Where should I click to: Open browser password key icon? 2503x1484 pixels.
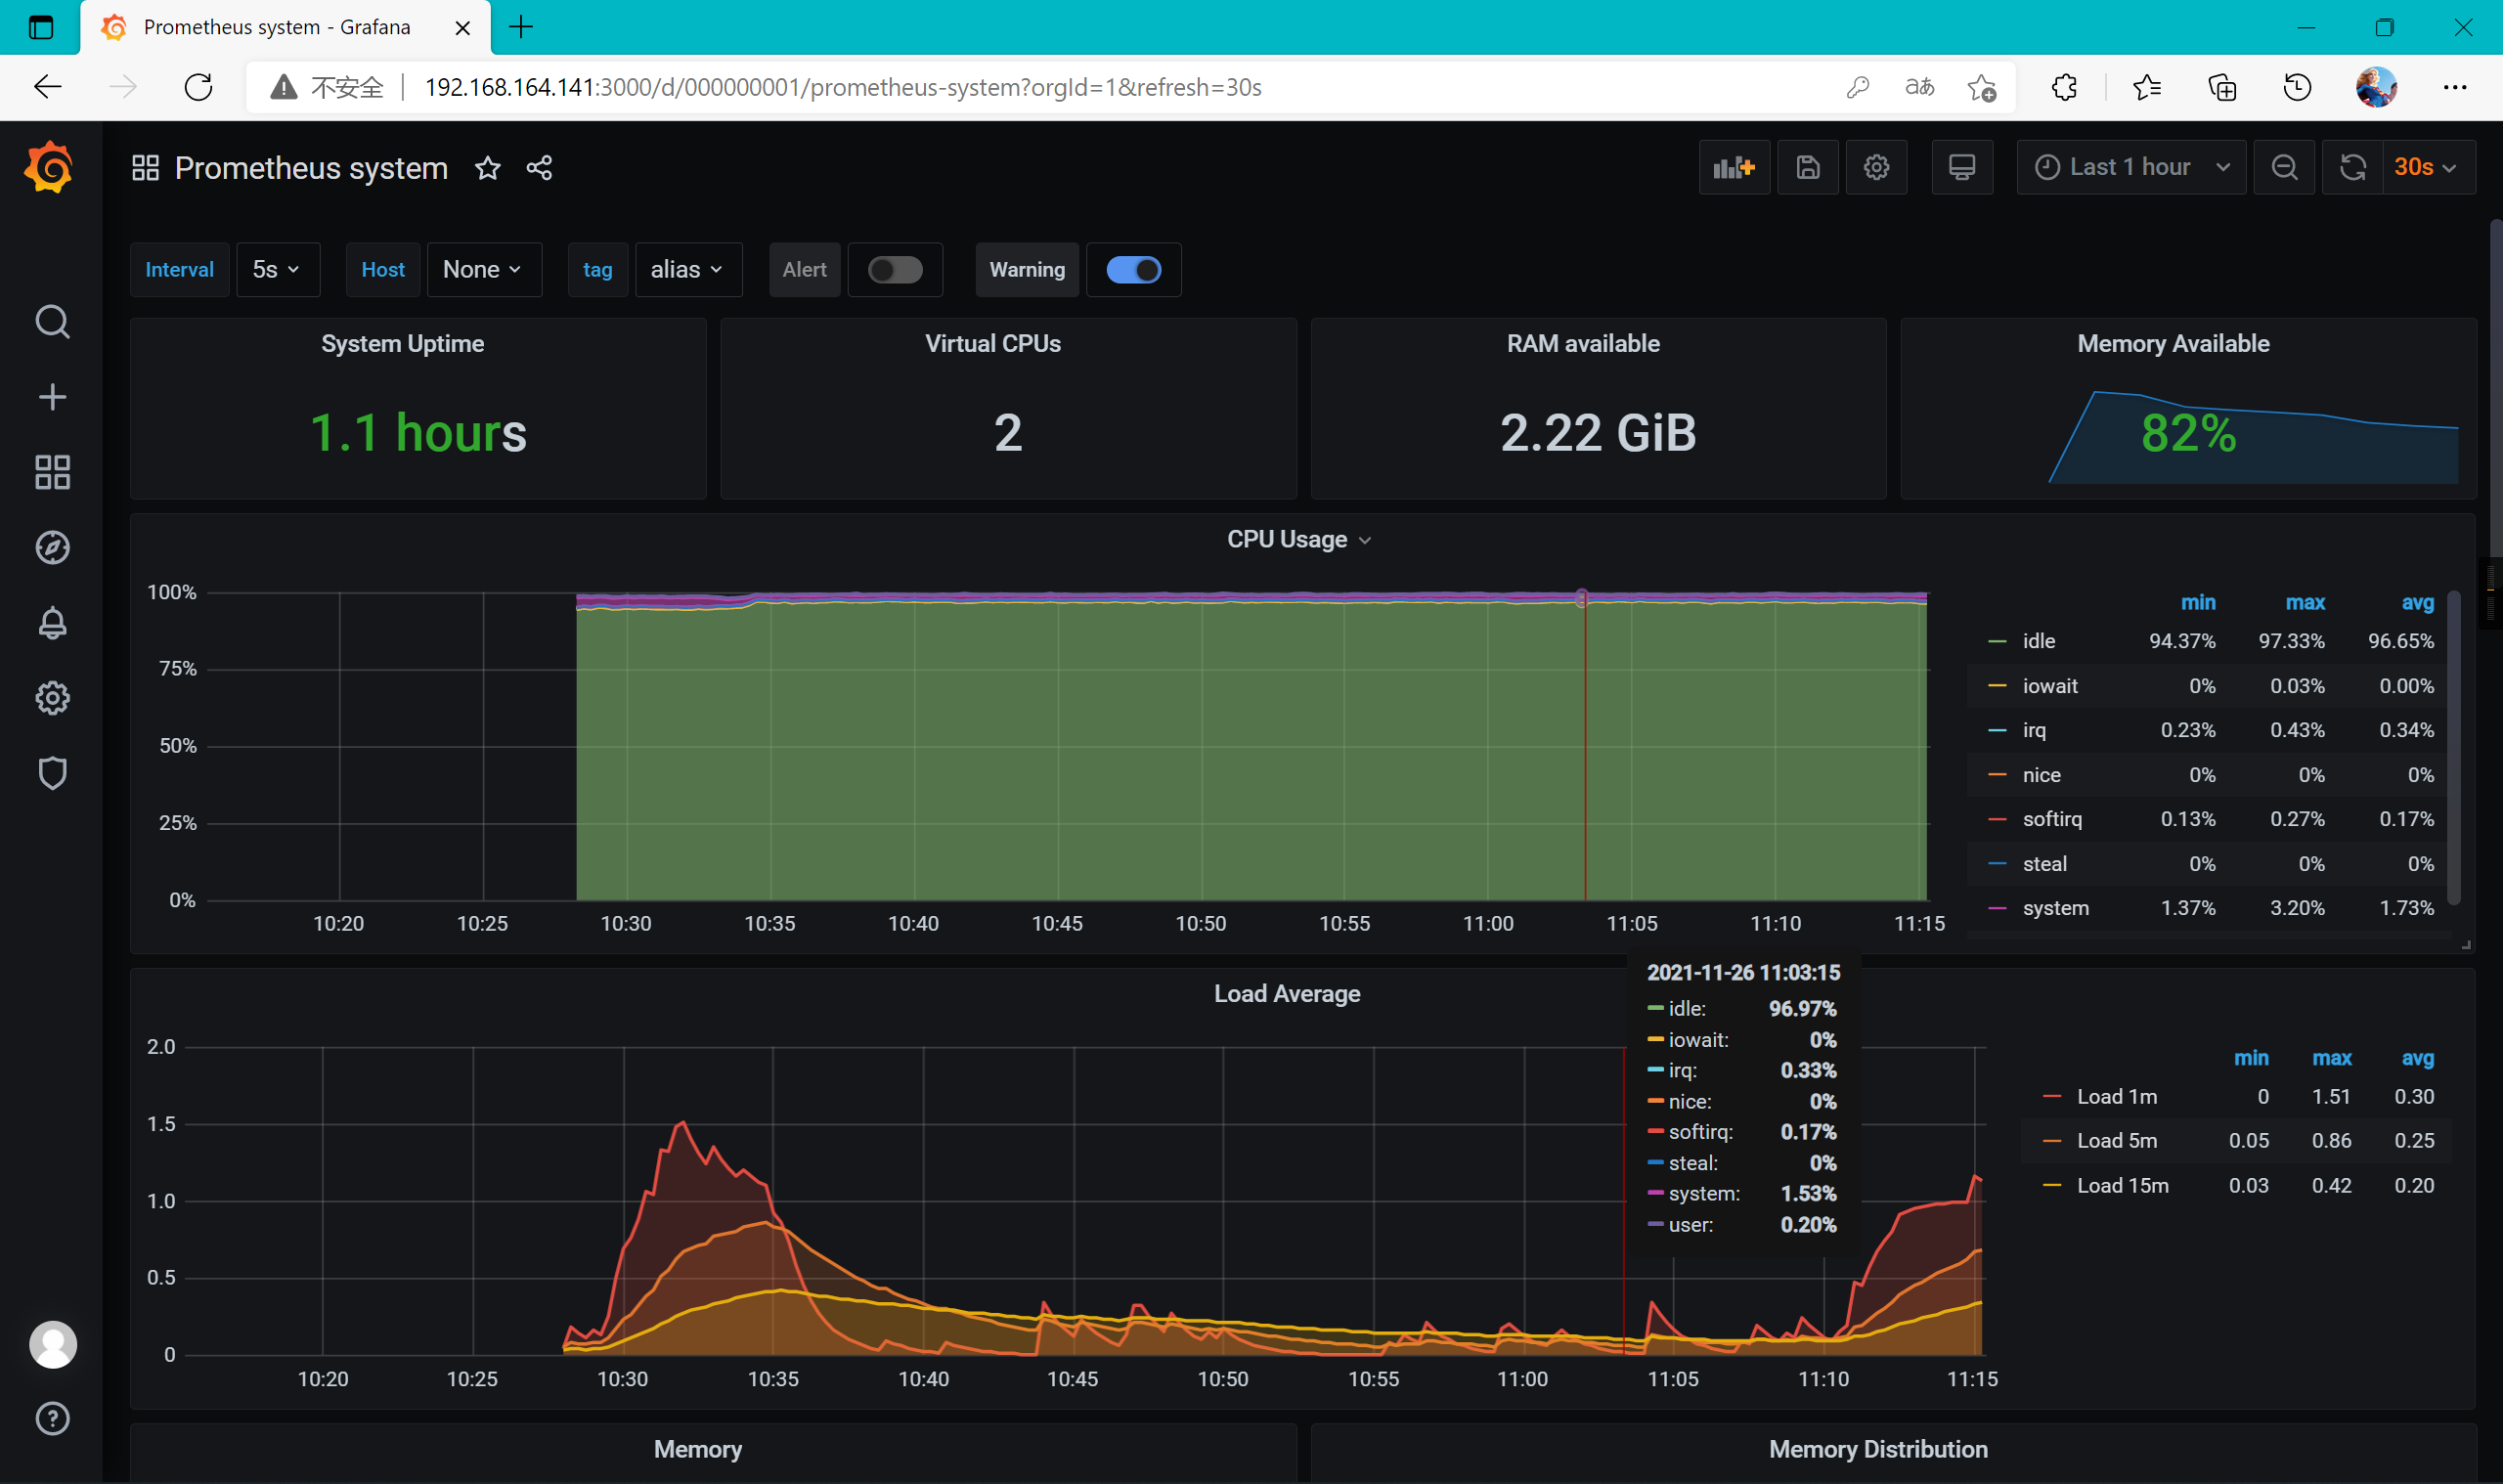(1857, 87)
